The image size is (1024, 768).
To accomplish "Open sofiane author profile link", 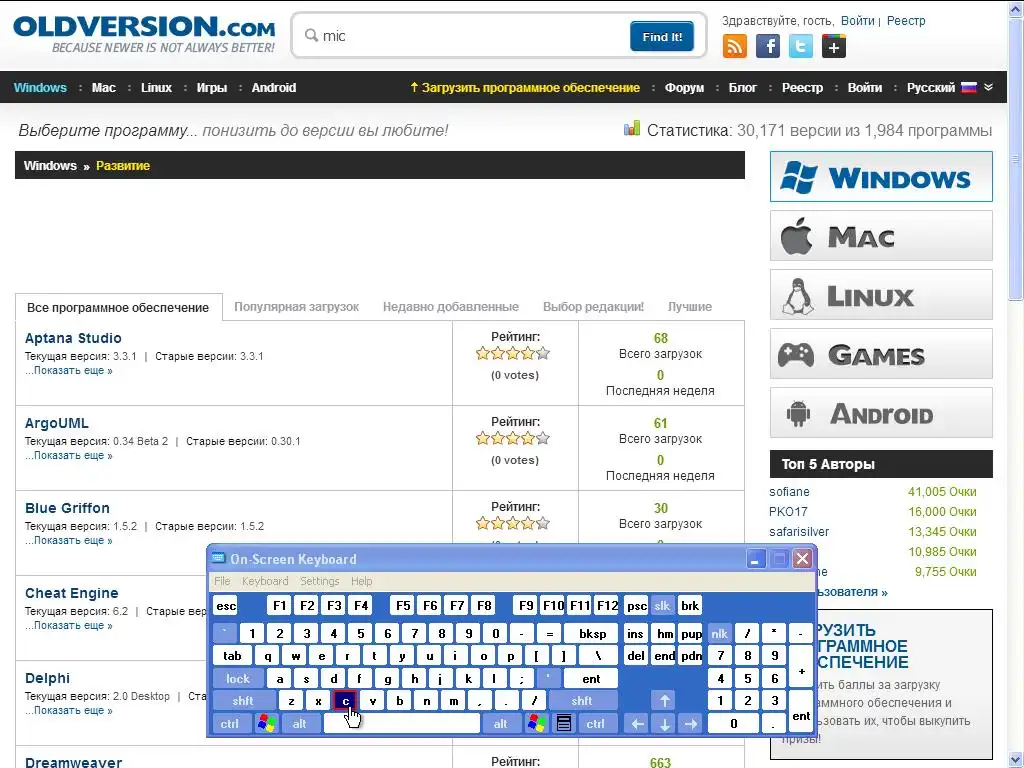I will [x=789, y=492].
